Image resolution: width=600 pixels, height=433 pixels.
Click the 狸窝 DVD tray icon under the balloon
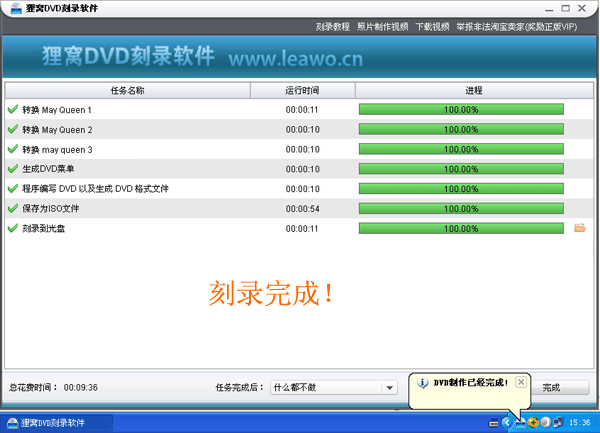520,423
